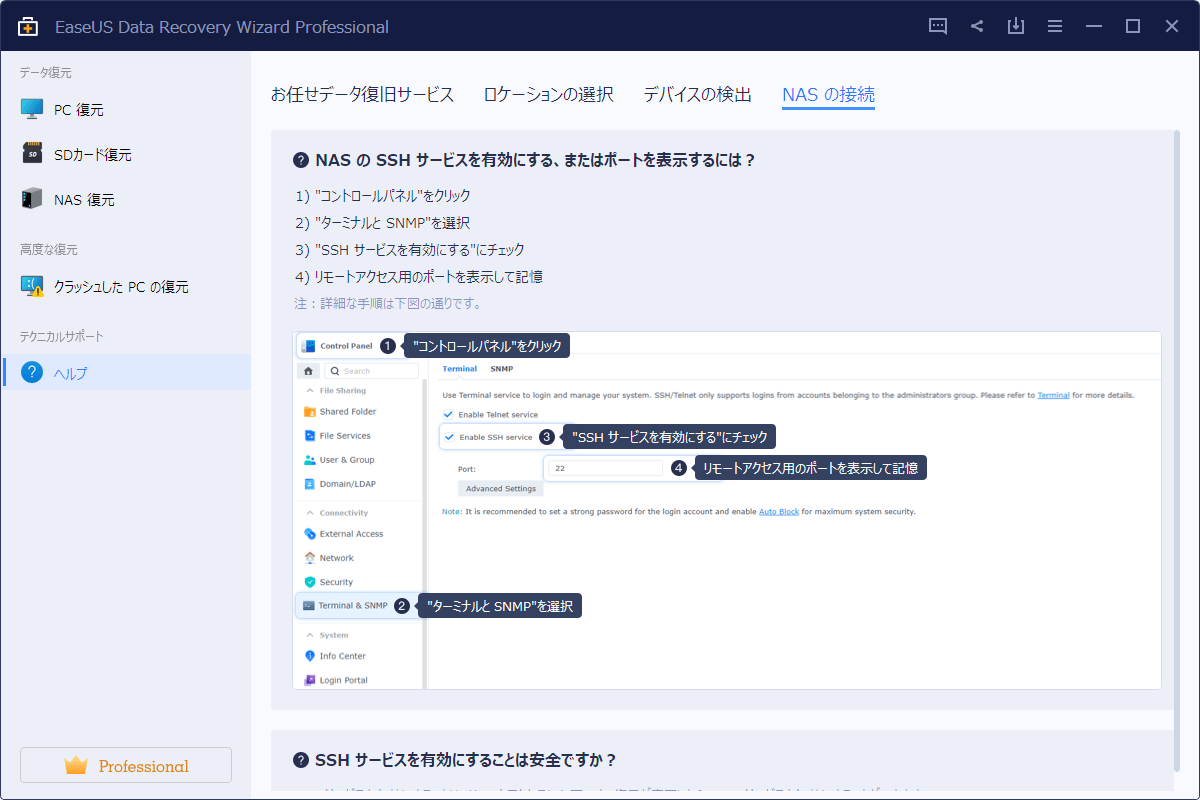Click the SSH サービスを有効にすることは安全ですか heading
The height and width of the screenshot is (800, 1200).
point(466,760)
